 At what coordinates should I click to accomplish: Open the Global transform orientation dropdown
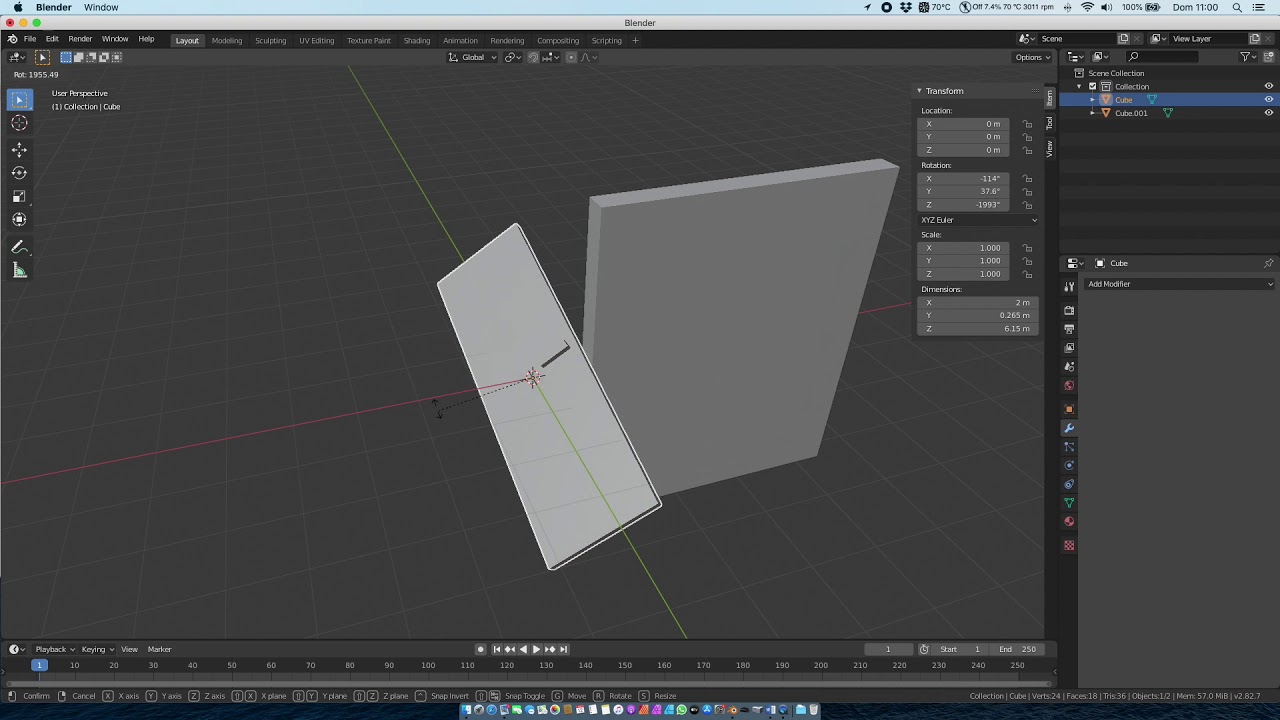pos(472,57)
